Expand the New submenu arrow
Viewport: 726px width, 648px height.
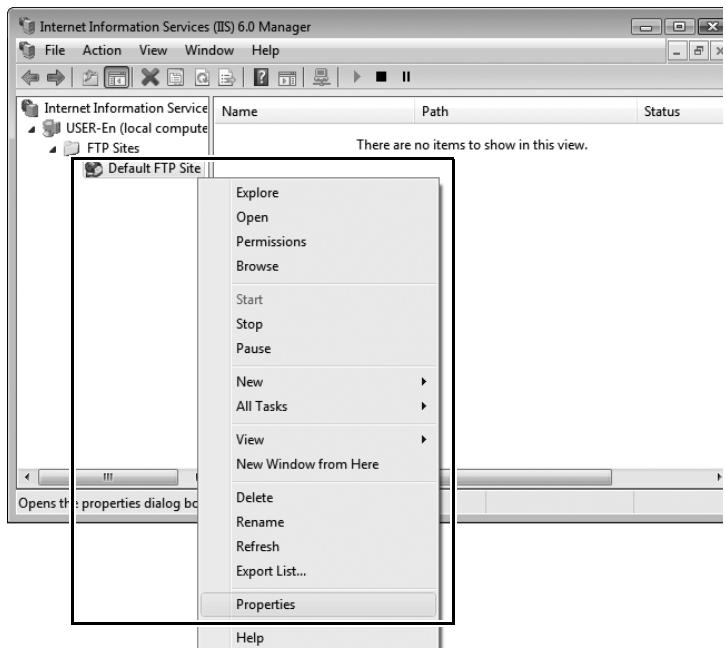click(x=424, y=381)
